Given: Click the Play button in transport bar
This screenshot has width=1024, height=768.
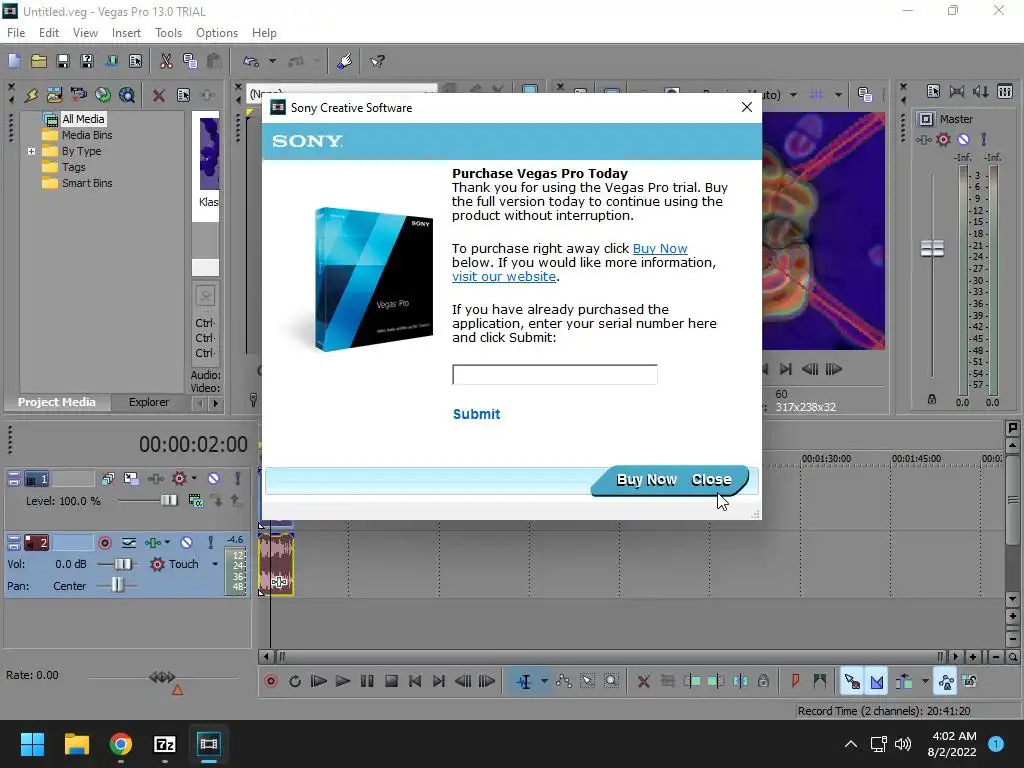Looking at the screenshot, I should tap(343, 682).
